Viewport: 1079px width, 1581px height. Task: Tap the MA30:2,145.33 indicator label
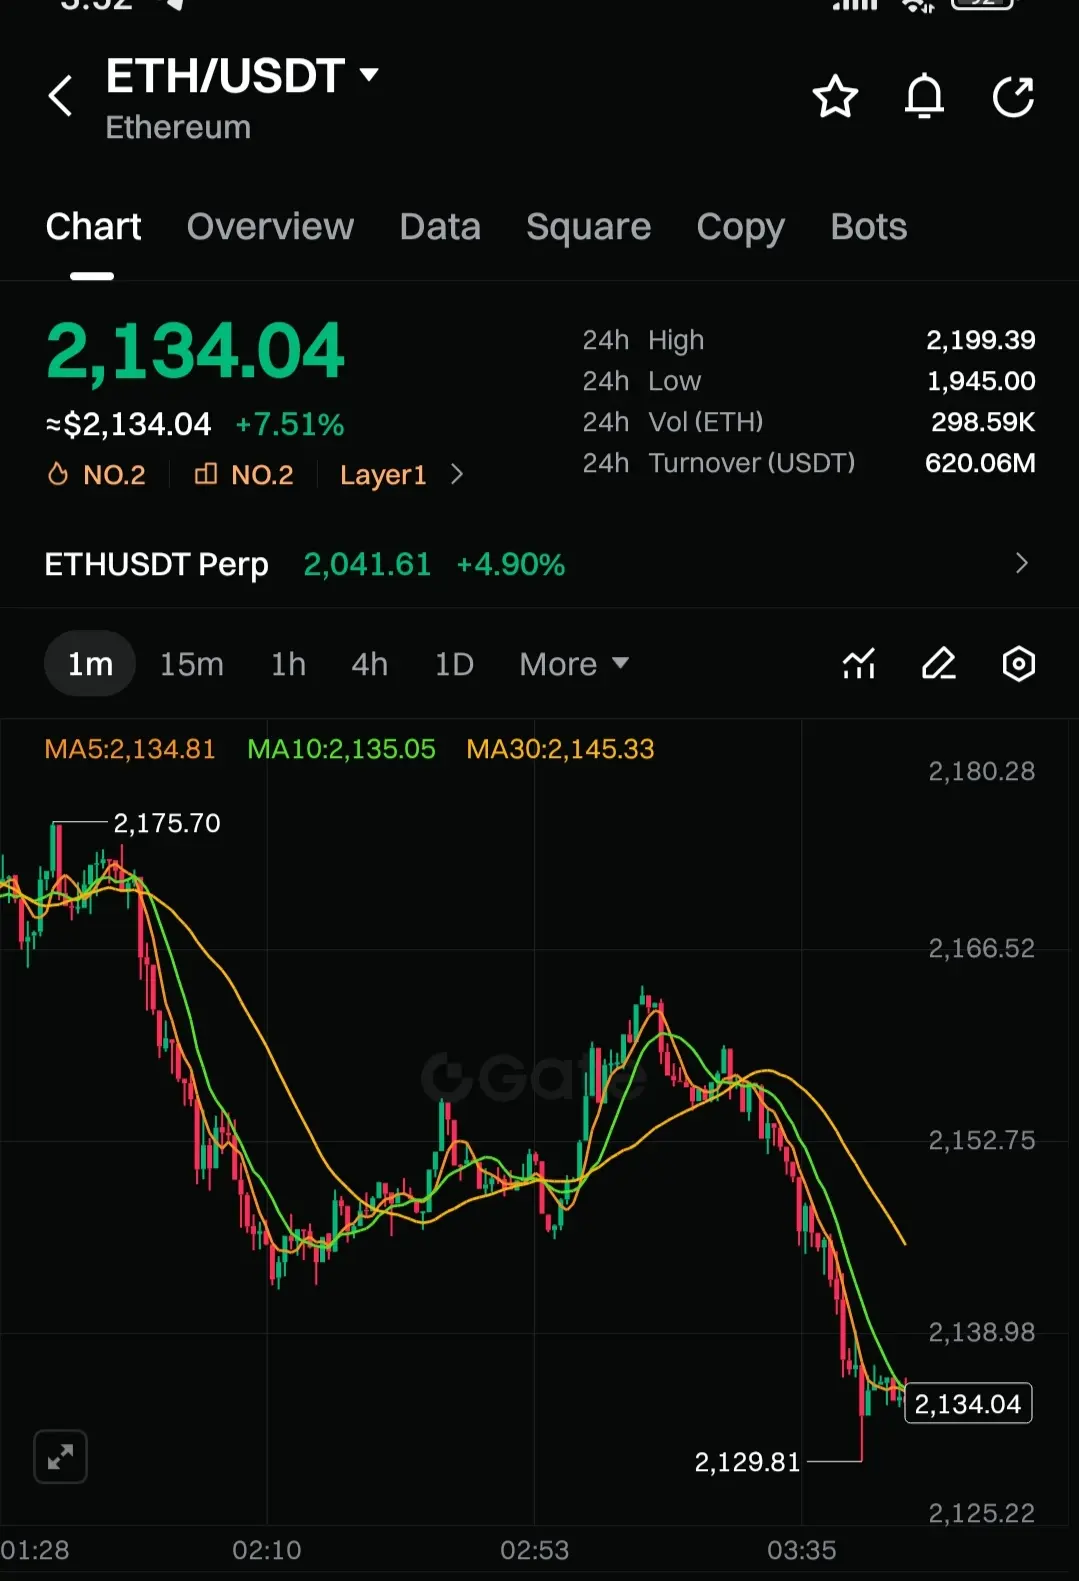(560, 749)
